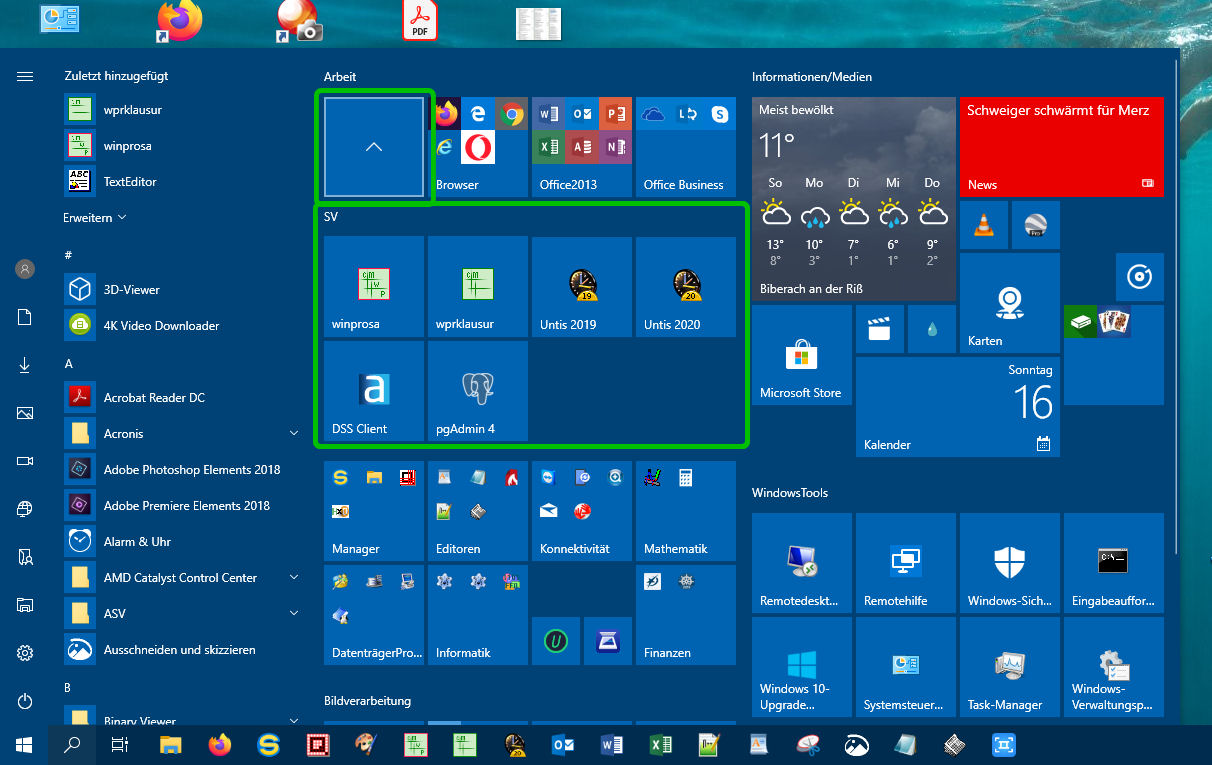The width and height of the screenshot is (1212, 765).
Task: Open the Kalender tile showing Sonntag 16
Action: tap(957, 407)
